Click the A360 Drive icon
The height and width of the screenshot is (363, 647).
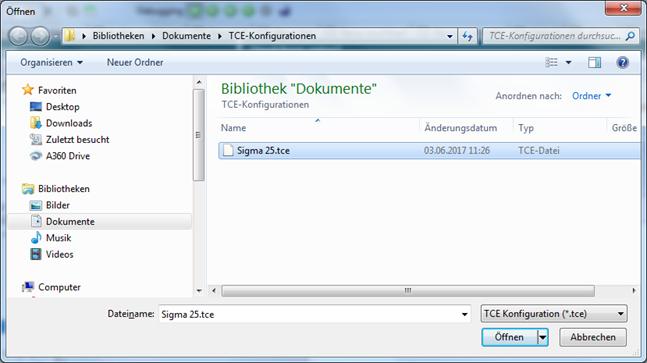click(x=36, y=156)
